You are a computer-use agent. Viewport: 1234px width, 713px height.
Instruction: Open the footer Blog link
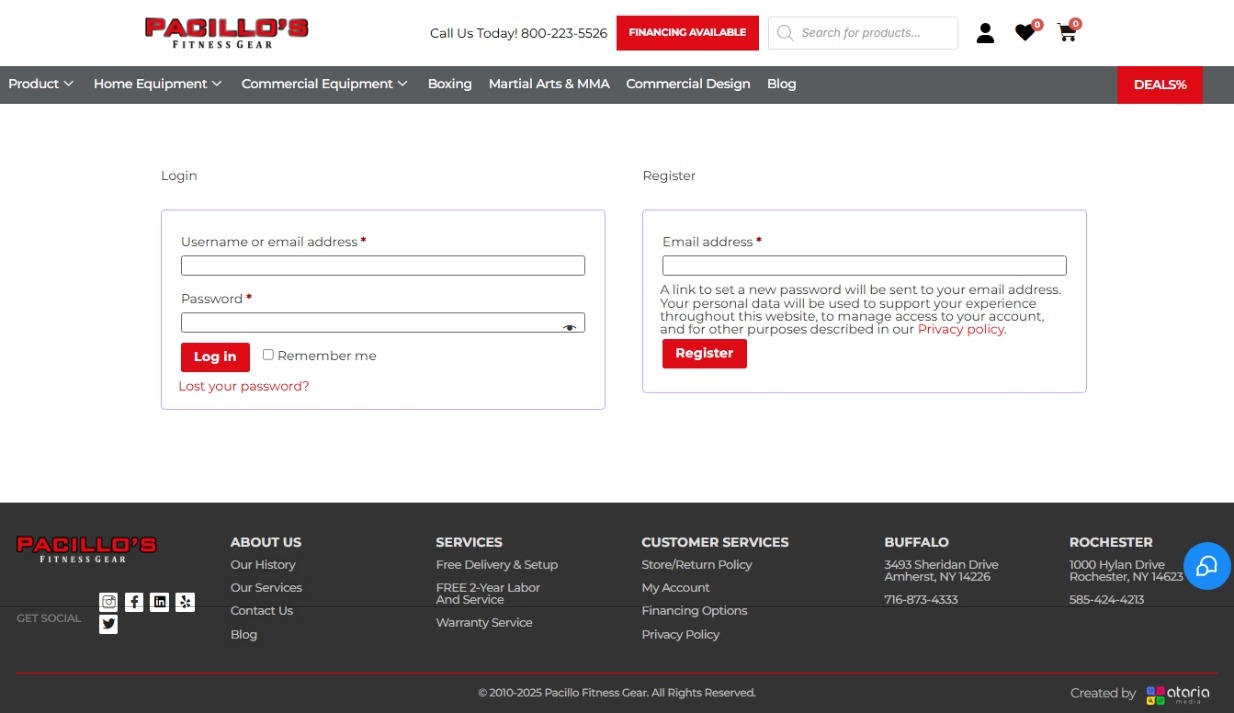(244, 635)
